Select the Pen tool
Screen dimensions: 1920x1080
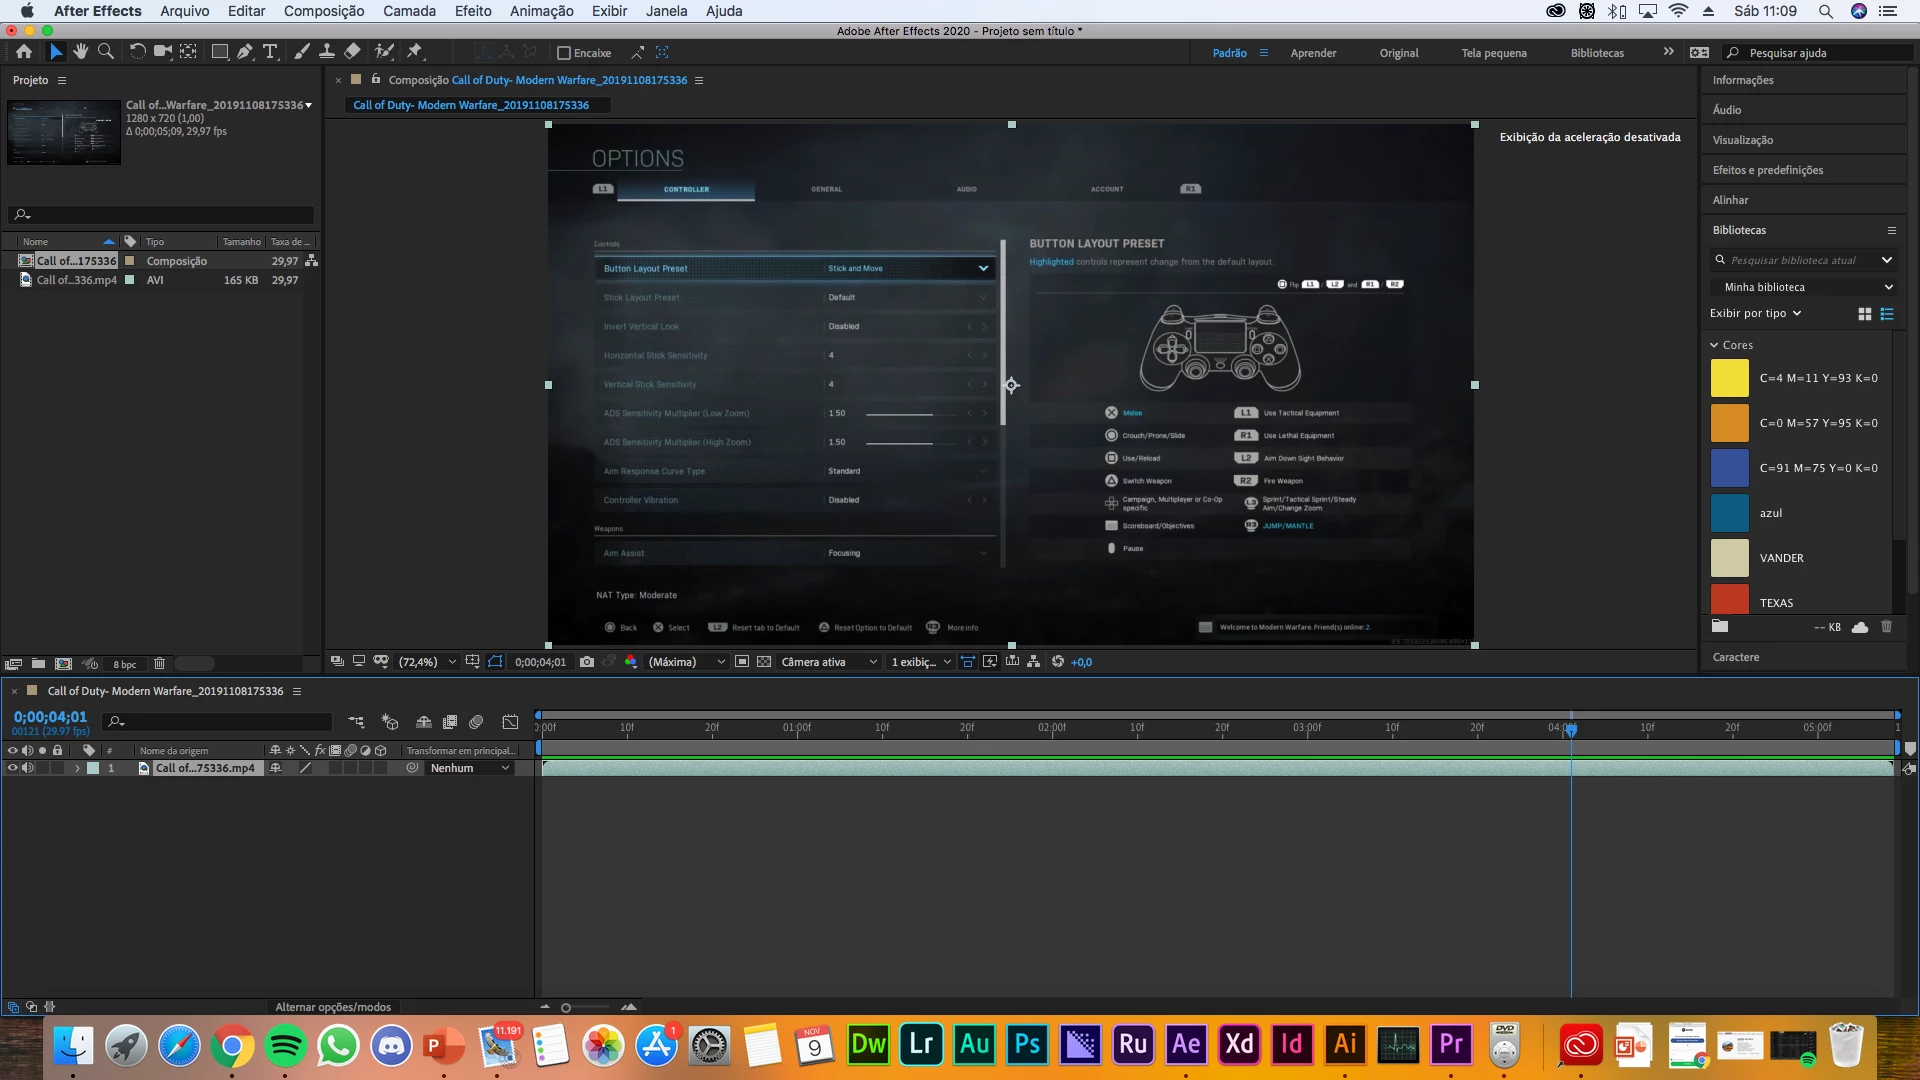point(244,52)
